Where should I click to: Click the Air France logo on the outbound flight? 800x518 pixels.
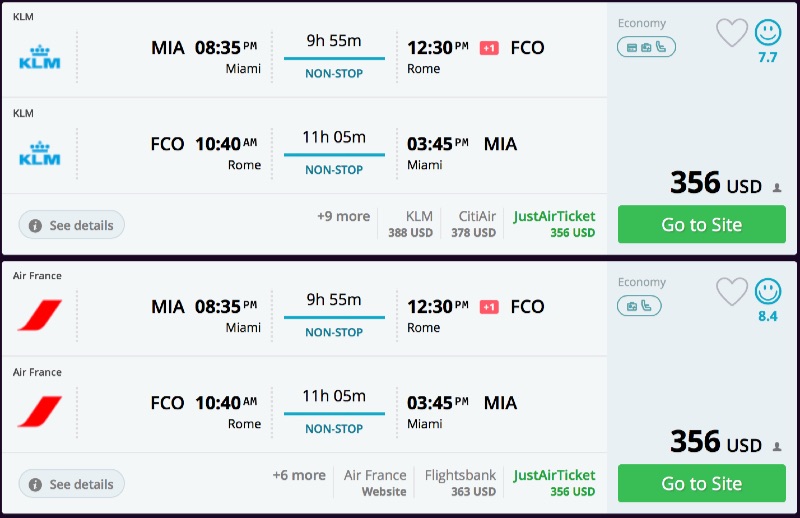click(x=40, y=316)
